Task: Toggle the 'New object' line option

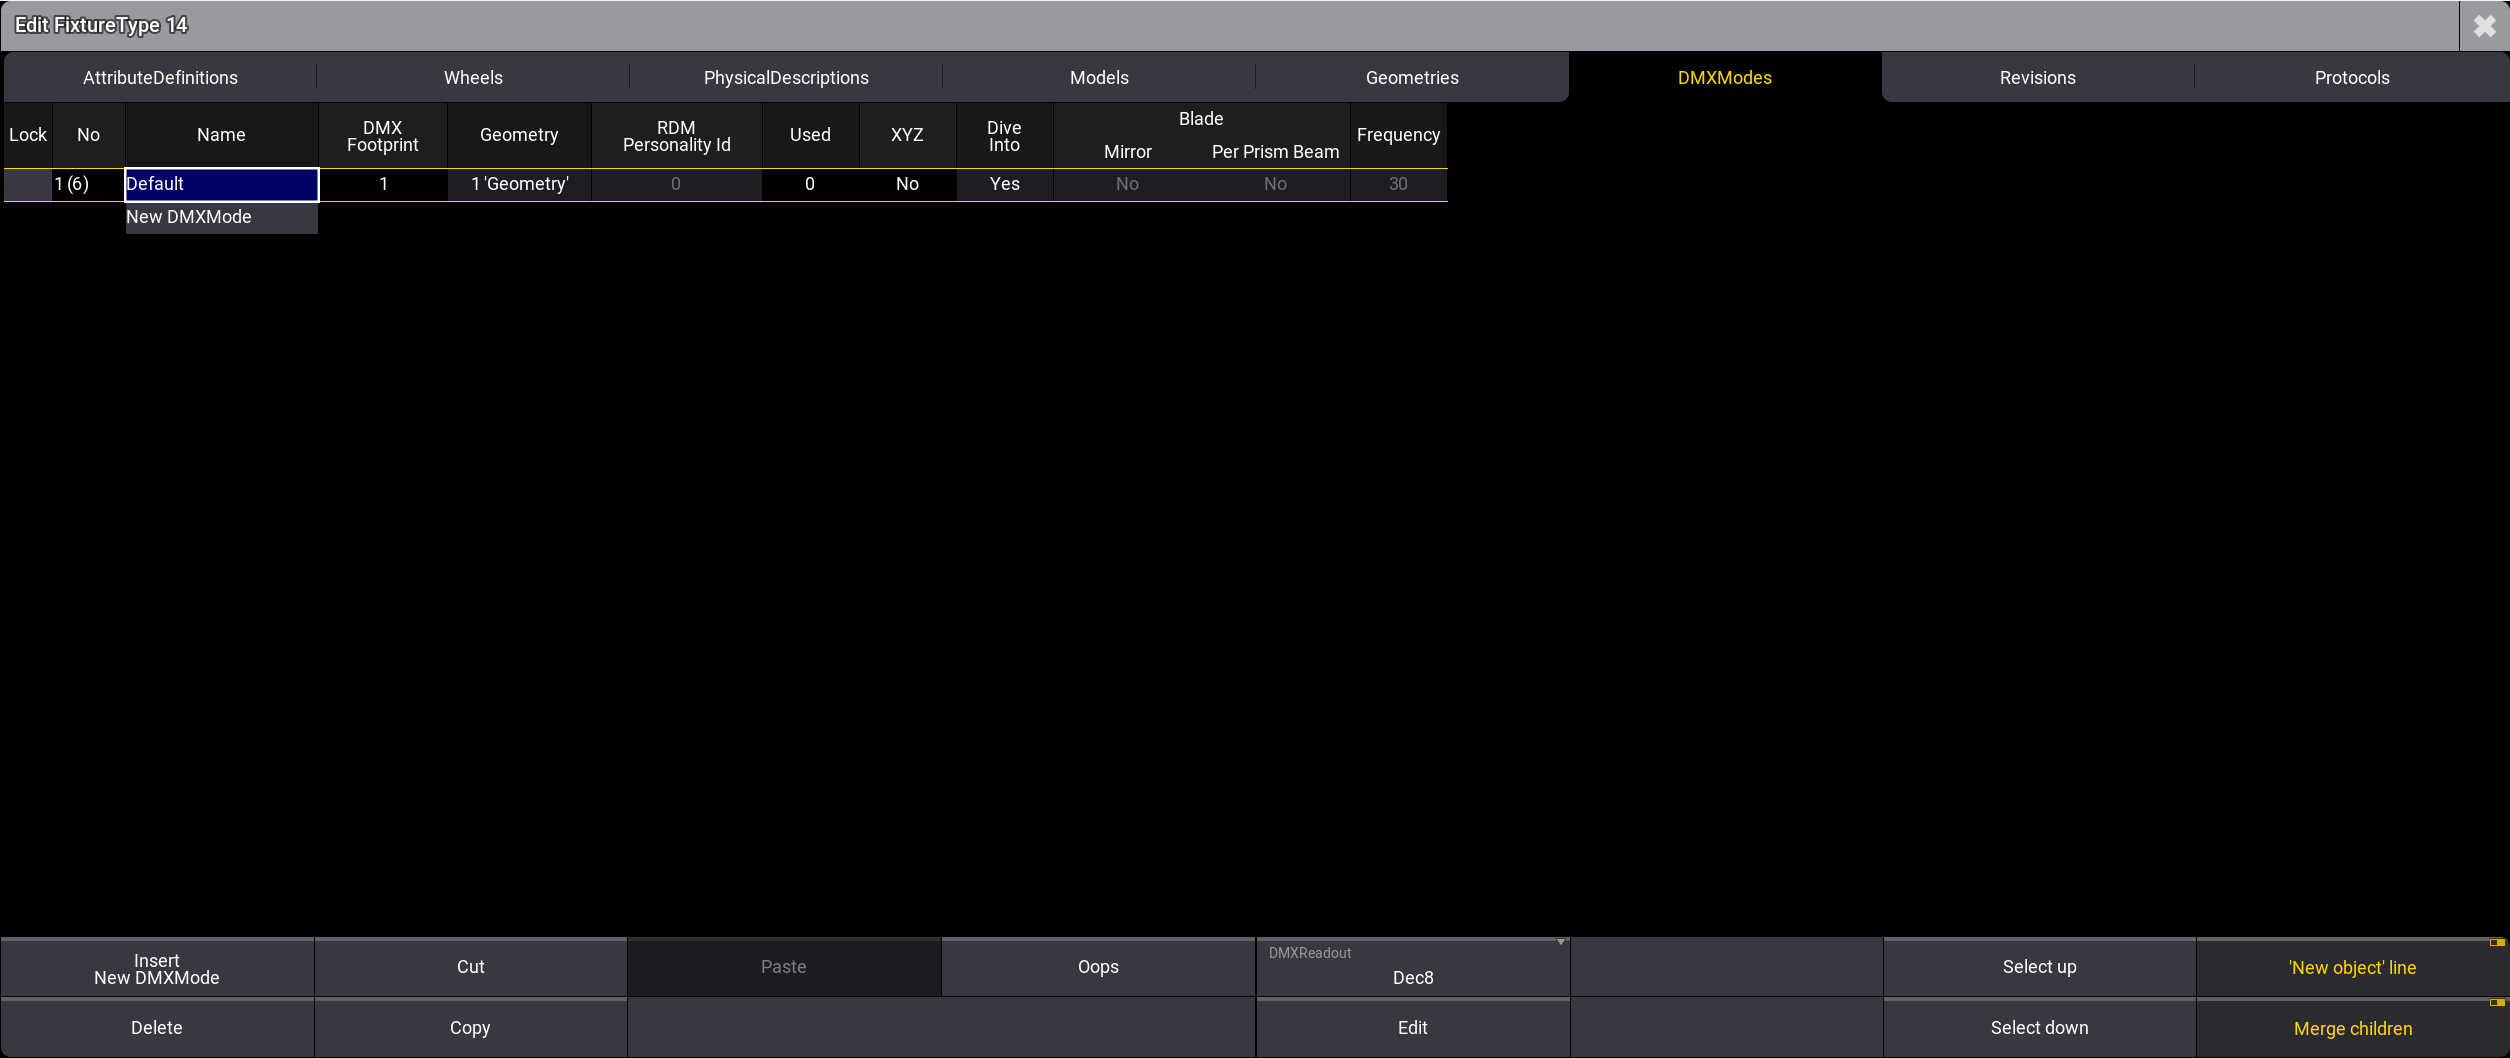Action: pos(2352,967)
